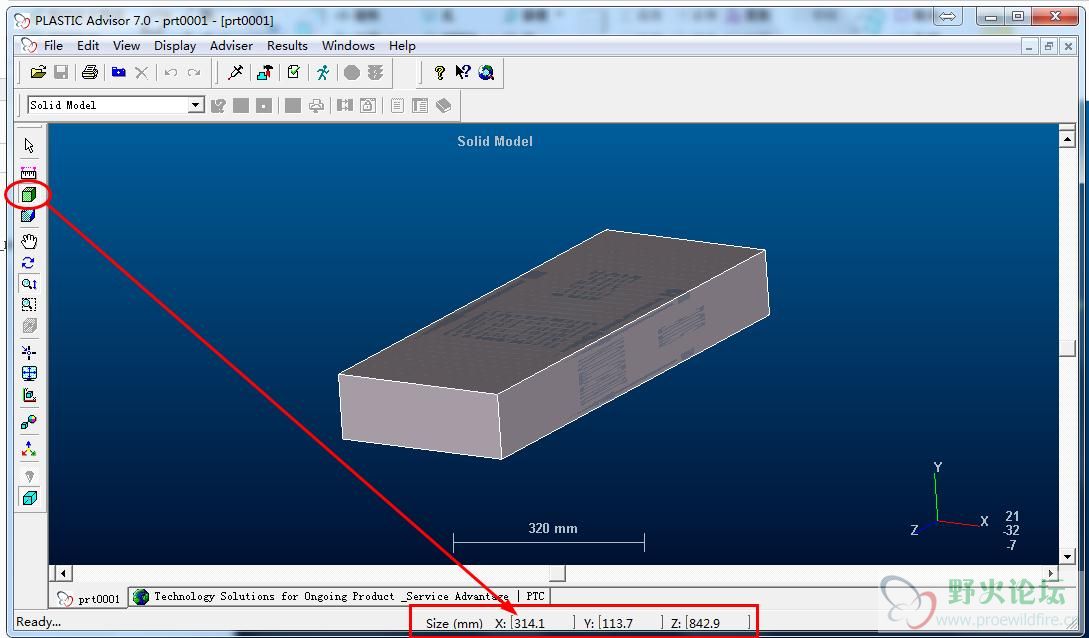The image size is (1089, 638).
Task: Switch to Technology Solutions PTC tab
Action: coord(340,596)
